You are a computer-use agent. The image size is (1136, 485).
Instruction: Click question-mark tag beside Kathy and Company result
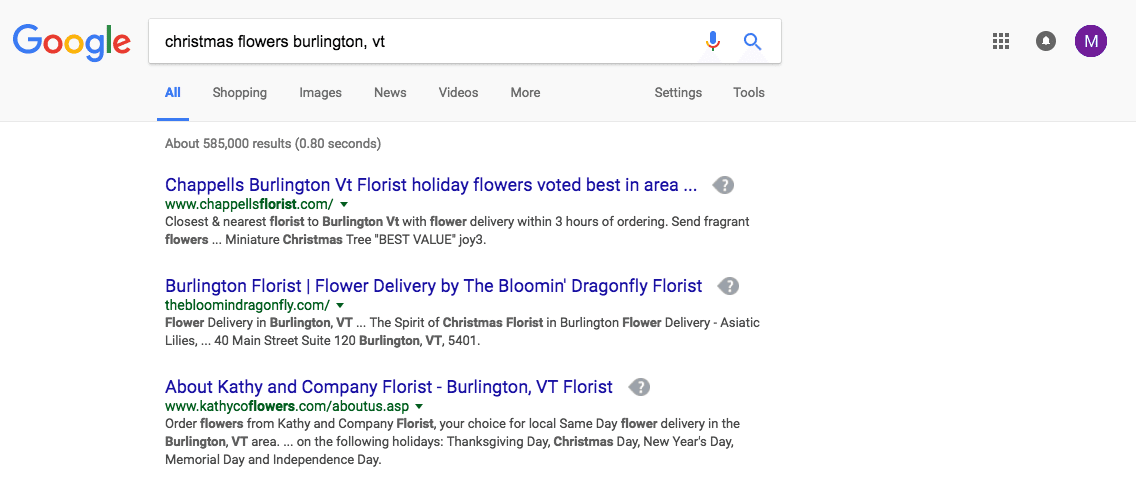point(640,387)
